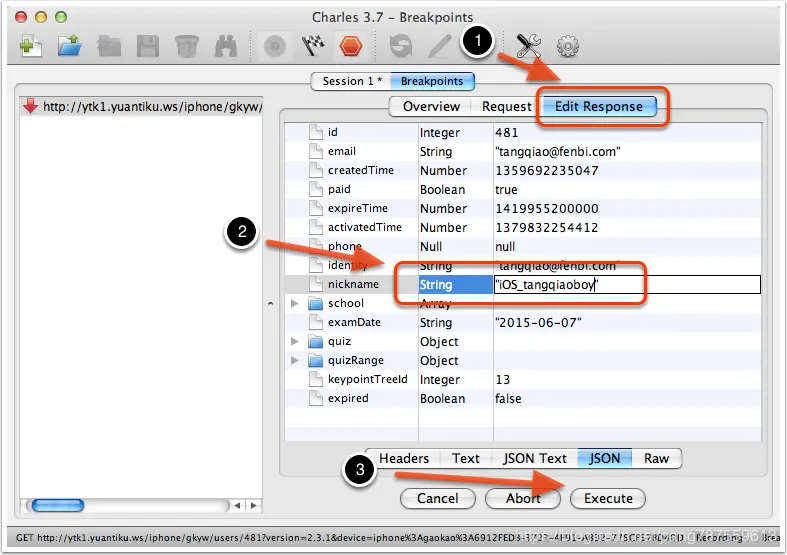The width and height of the screenshot is (787, 555).
Task: Click the folder icon of the quizRange row
Action: click(x=316, y=360)
